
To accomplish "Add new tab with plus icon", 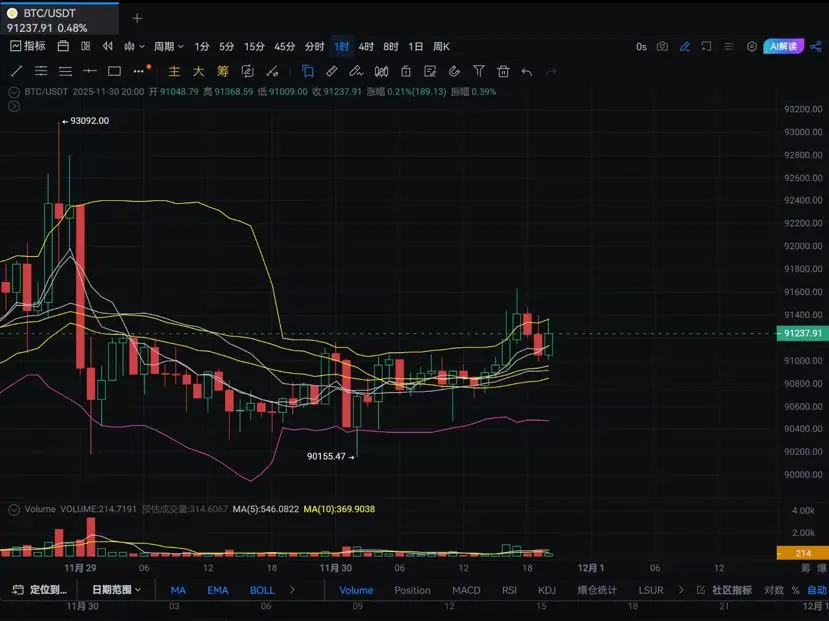I will click(x=137, y=18).
